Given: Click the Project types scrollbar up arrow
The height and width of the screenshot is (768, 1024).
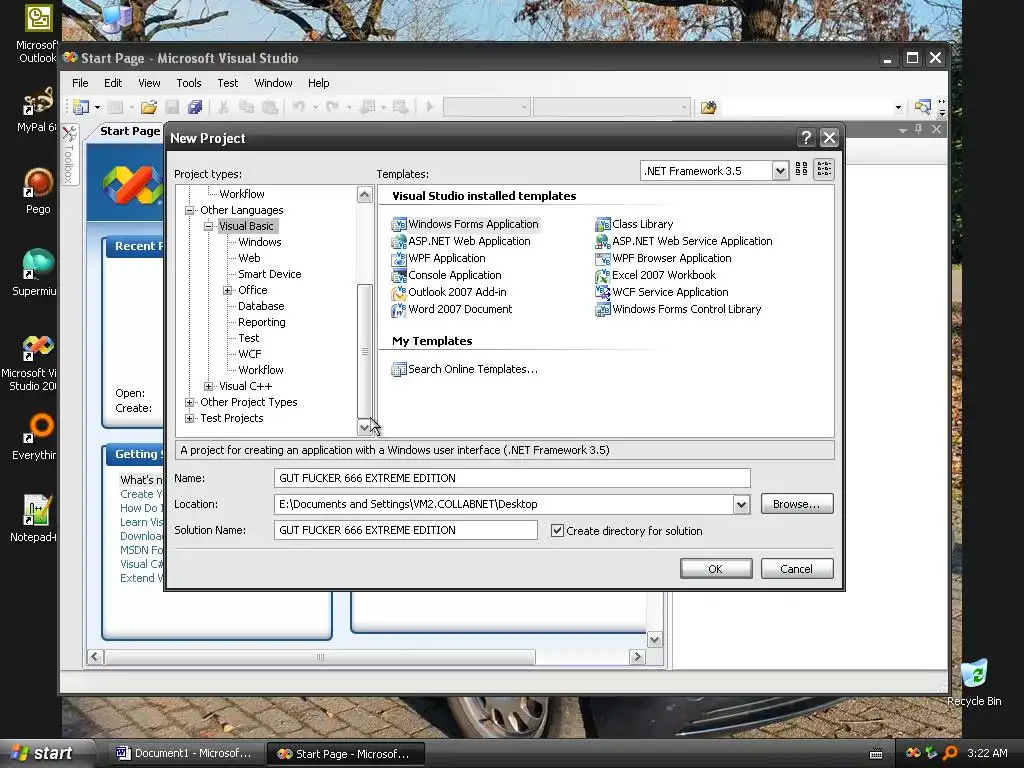Looking at the screenshot, I should tap(364, 195).
